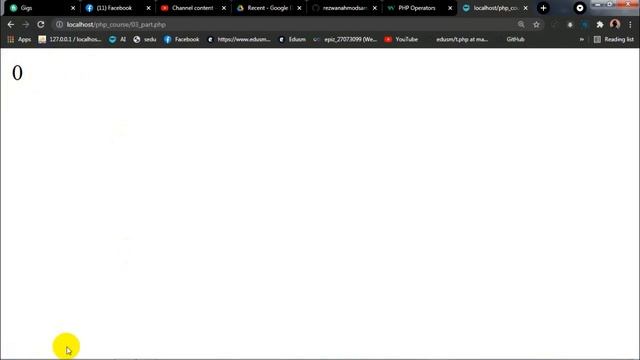Viewport: 640px width, 360px height.
Task: Open the https://www.edusm bookmark
Action: pos(239,40)
